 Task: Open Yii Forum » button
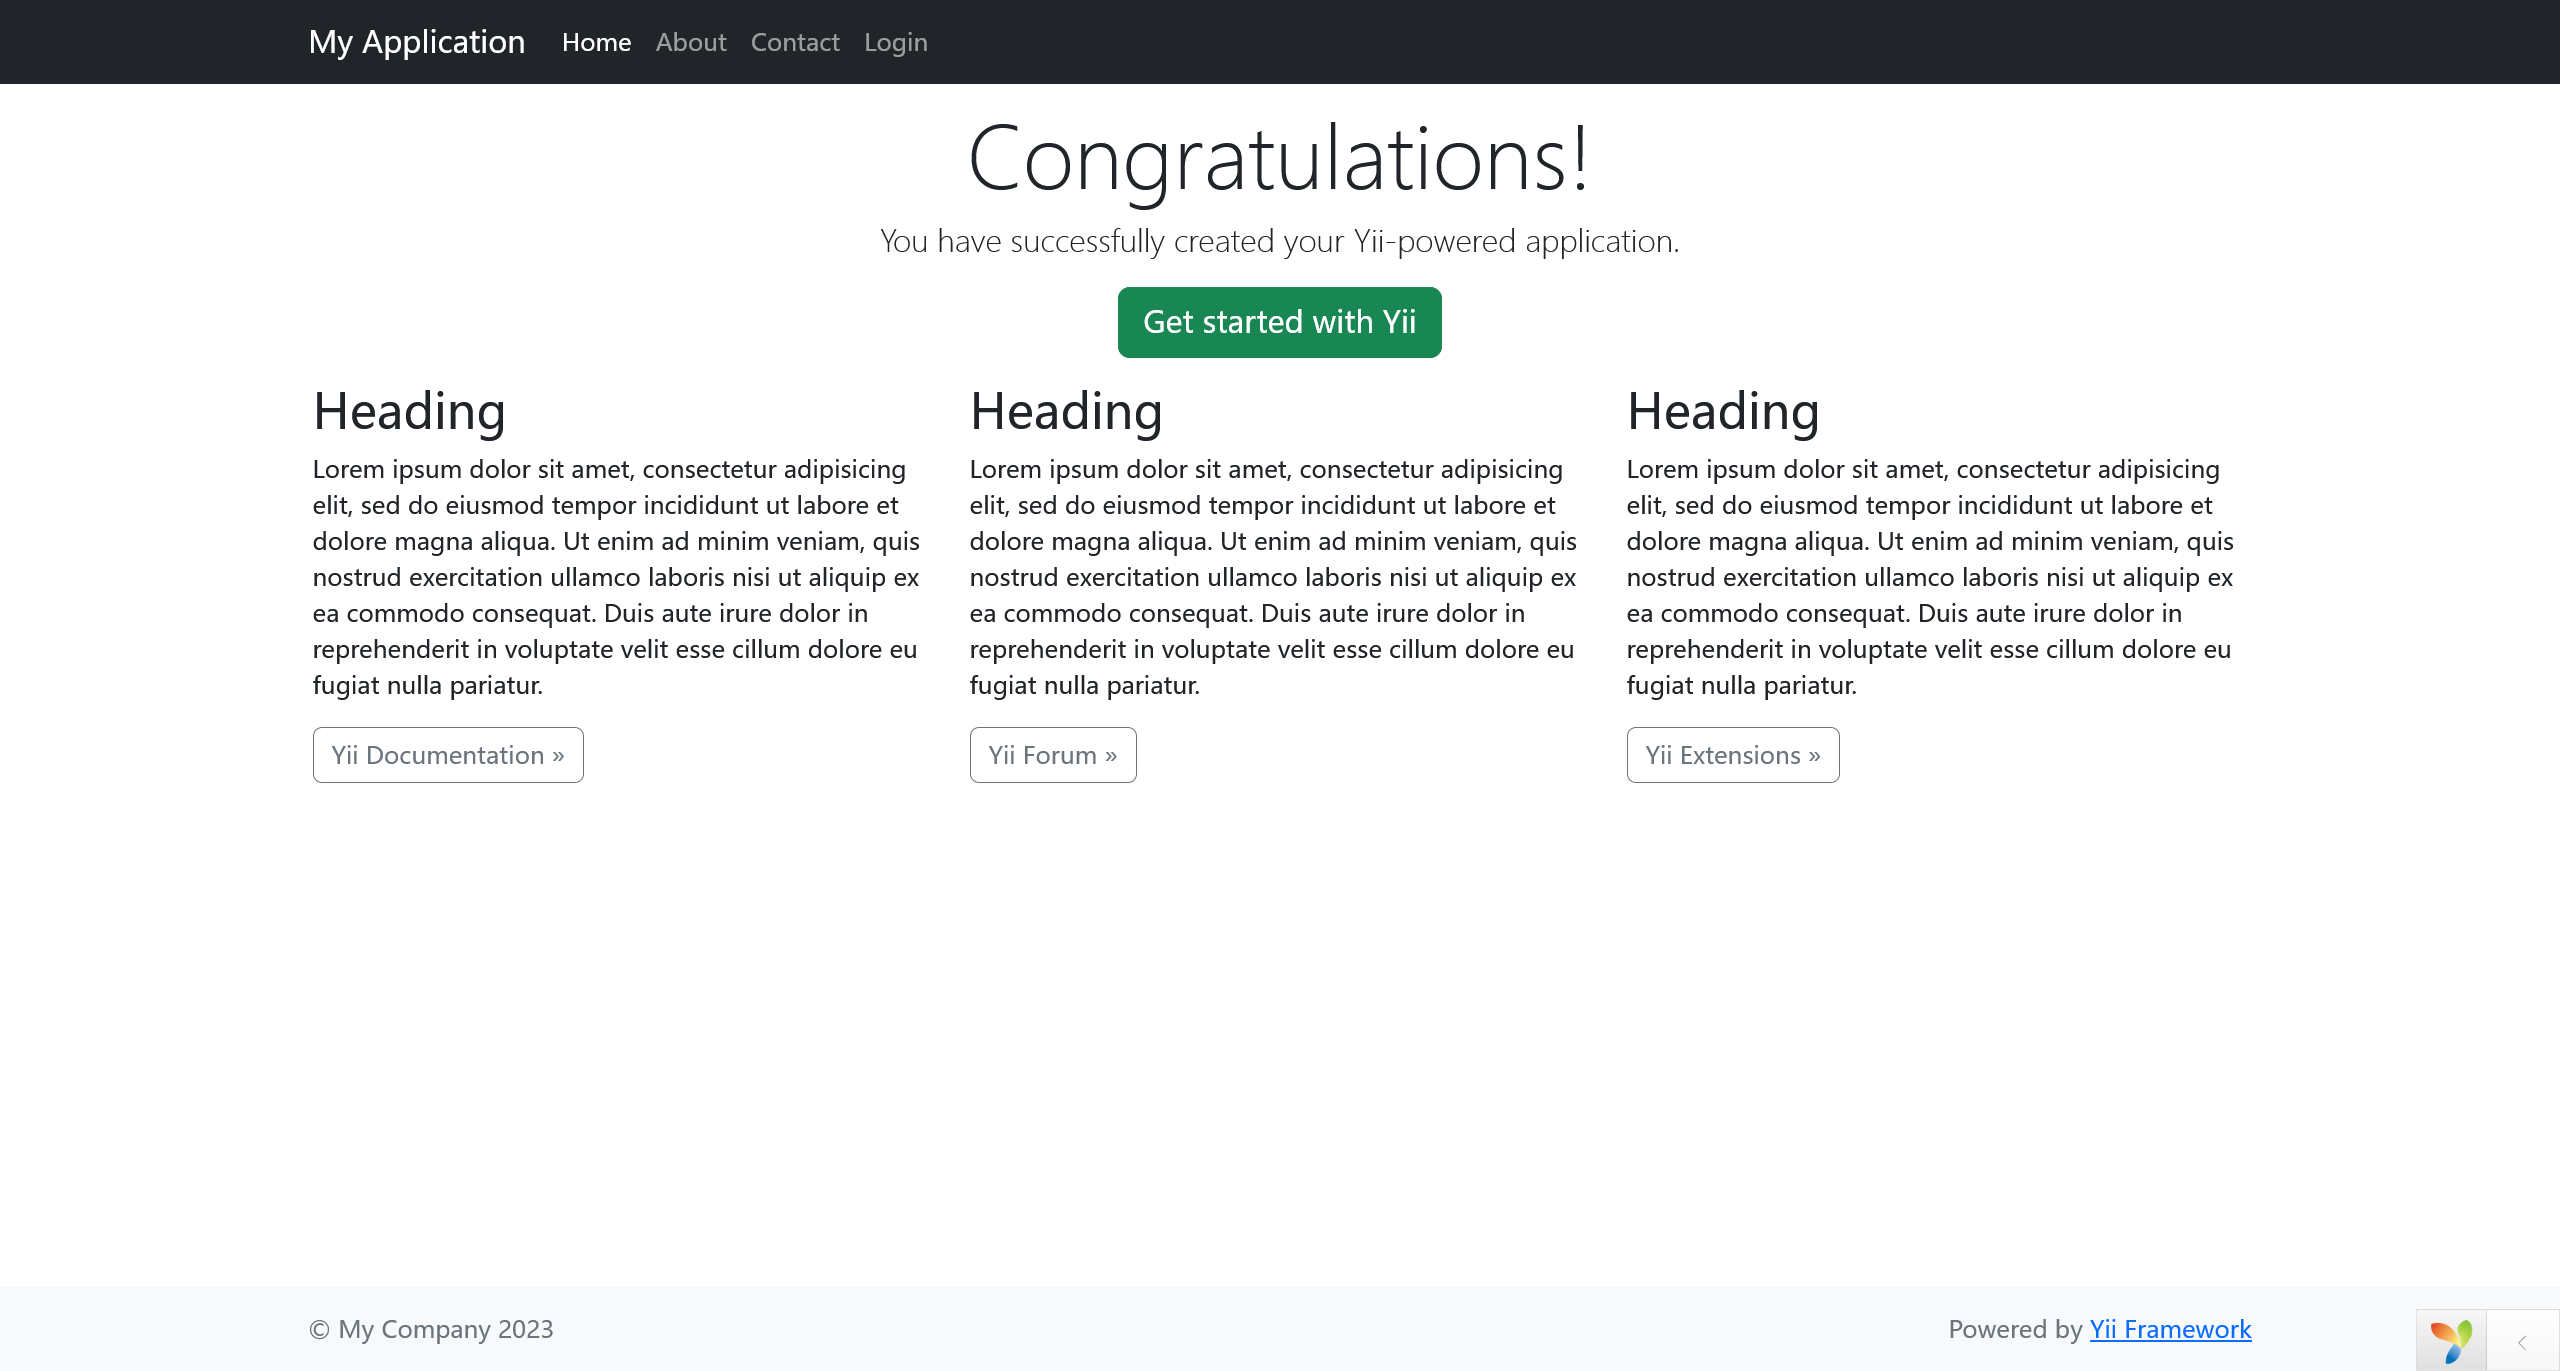click(1053, 755)
